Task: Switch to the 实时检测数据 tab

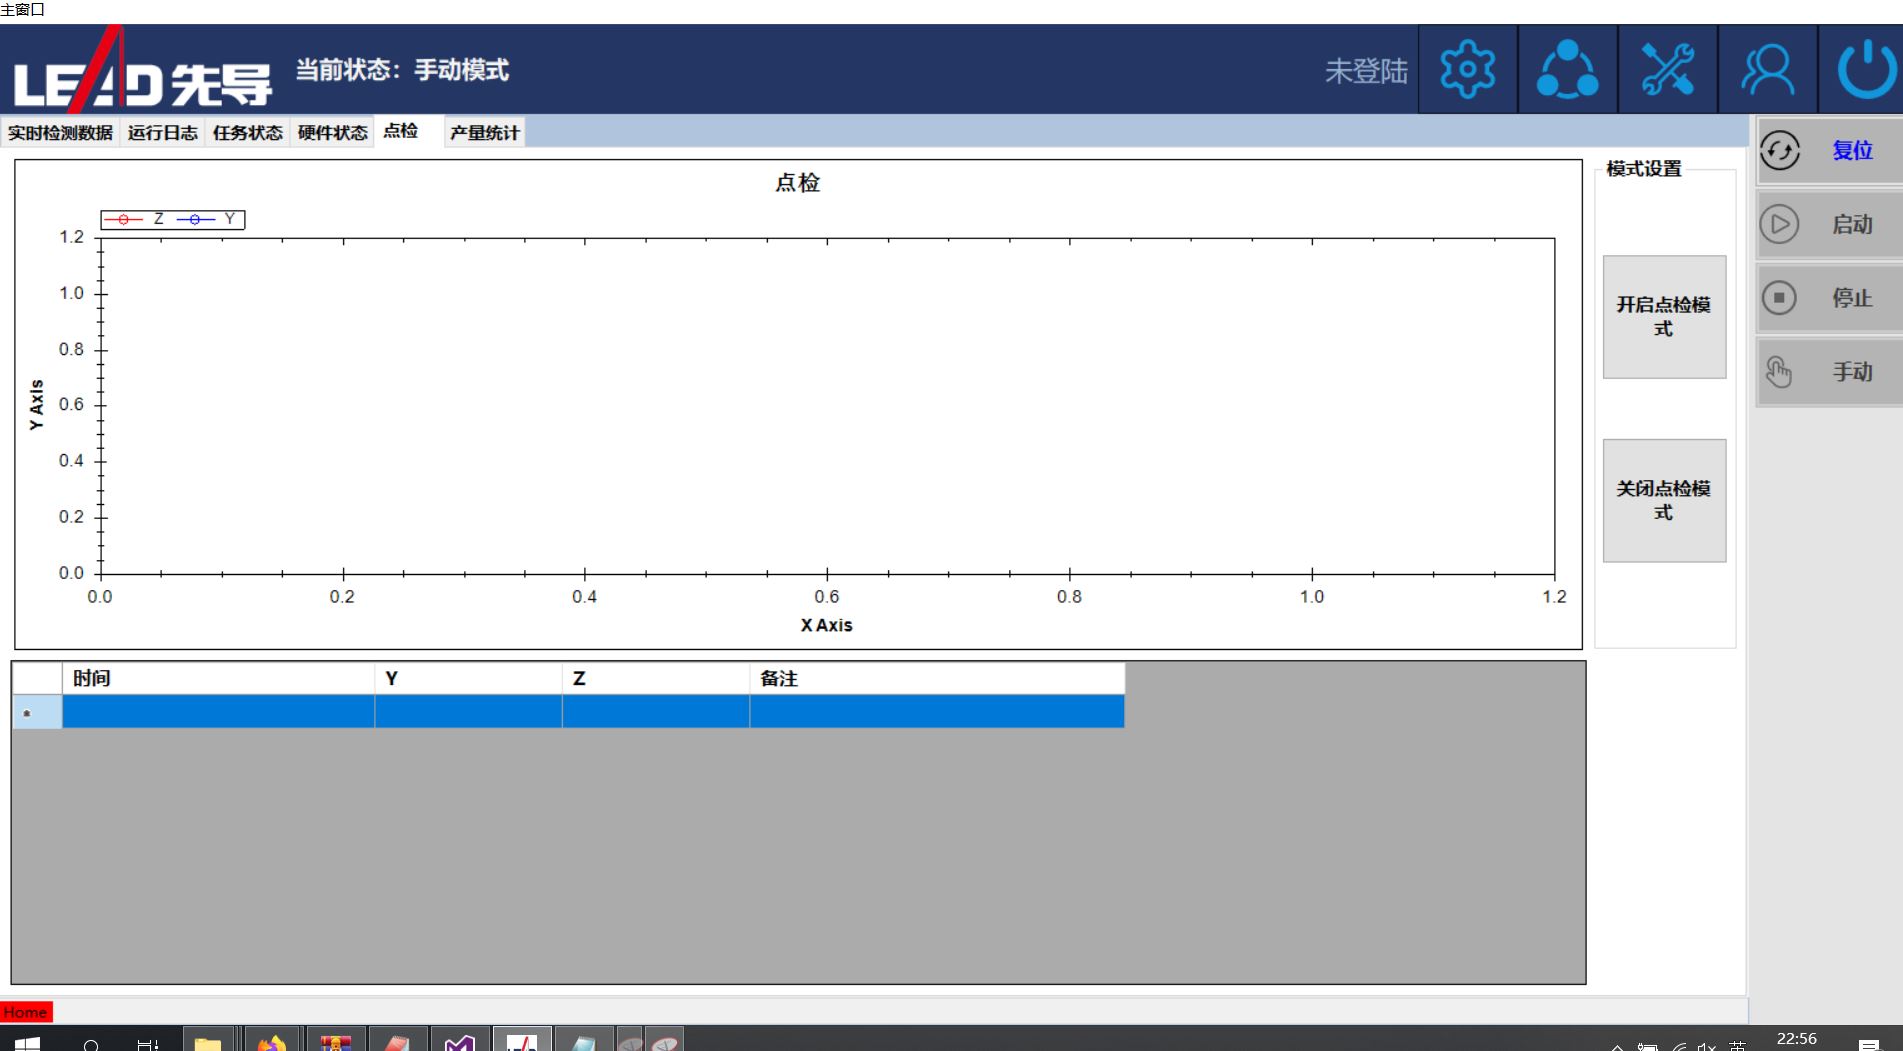Action: click(60, 133)
